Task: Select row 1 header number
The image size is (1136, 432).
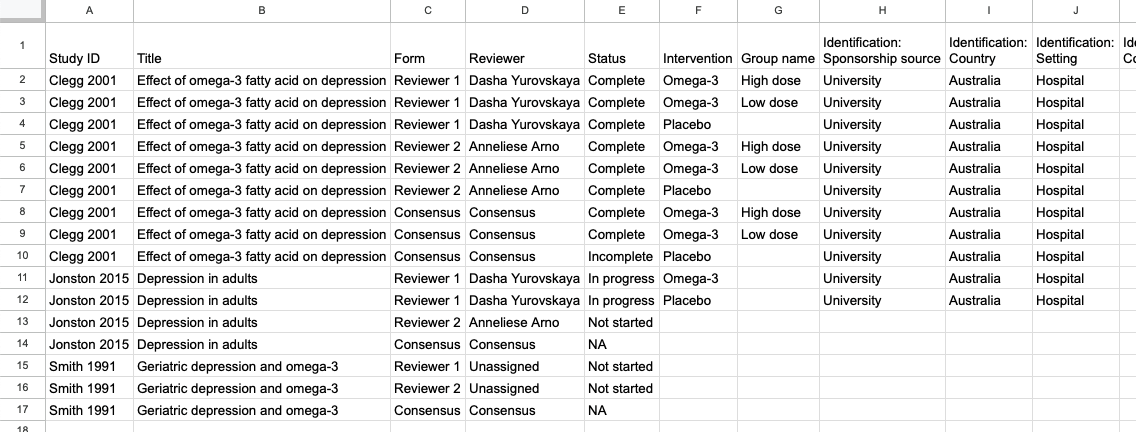Action: (21, 46)
